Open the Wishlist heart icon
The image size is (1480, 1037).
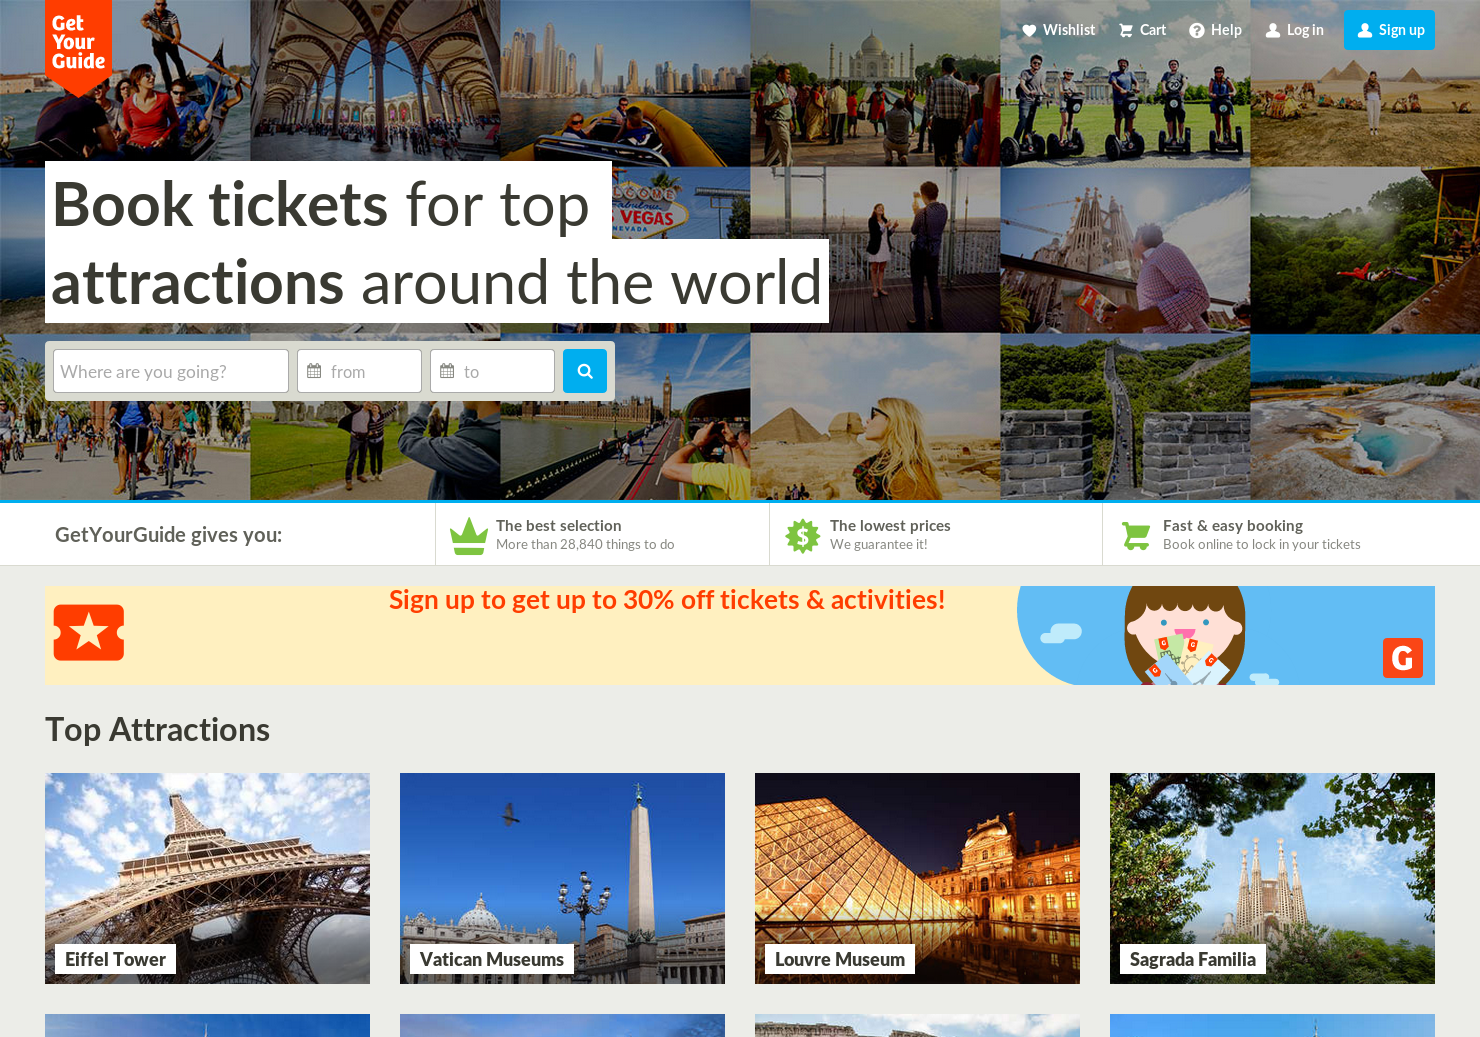coord(1030,29)
